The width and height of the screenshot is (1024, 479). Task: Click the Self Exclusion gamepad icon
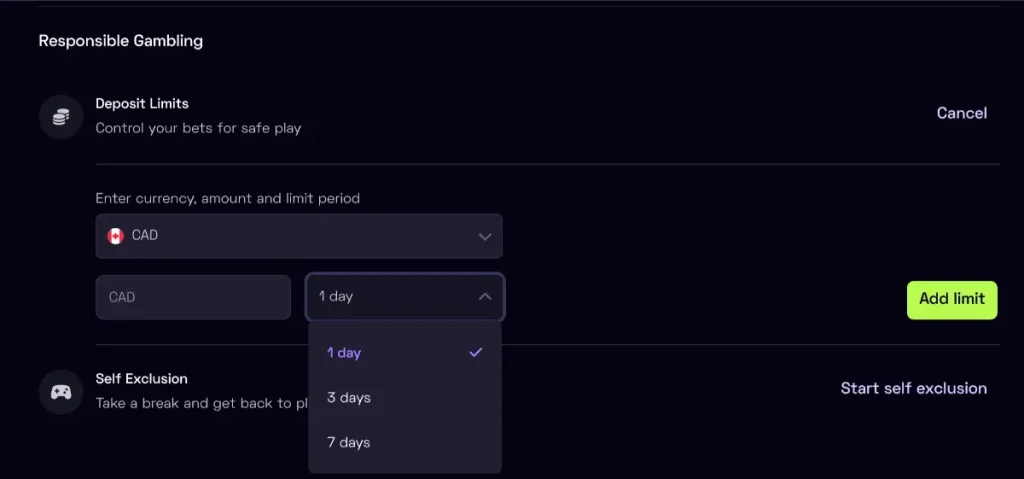61,391
